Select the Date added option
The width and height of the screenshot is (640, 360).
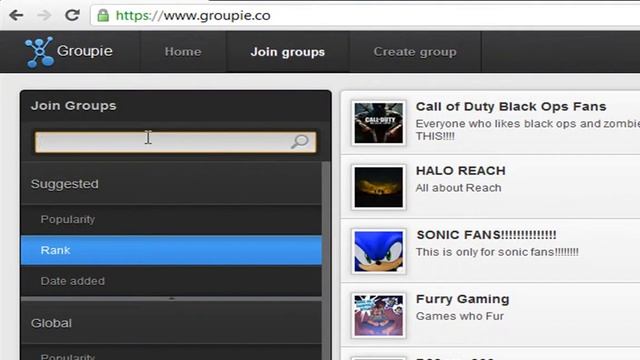pyautogui.click(x=171, y=281)
